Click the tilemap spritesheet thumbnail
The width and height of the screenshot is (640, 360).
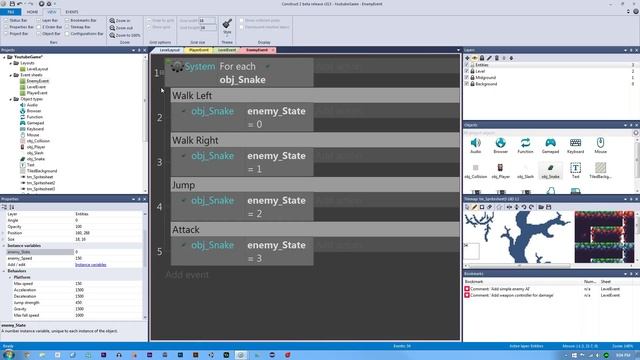coord(604,237)
